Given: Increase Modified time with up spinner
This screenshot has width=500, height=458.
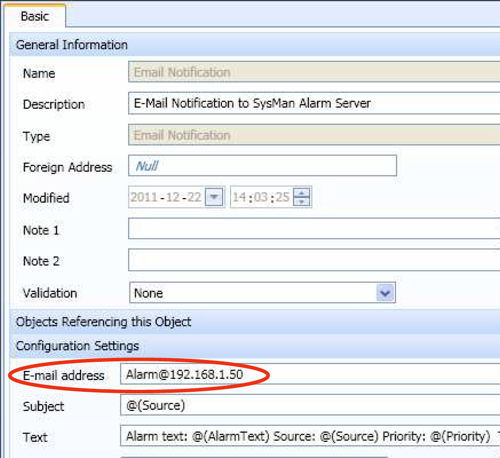Looking at the screenshot, I should (x=302, y=193).
